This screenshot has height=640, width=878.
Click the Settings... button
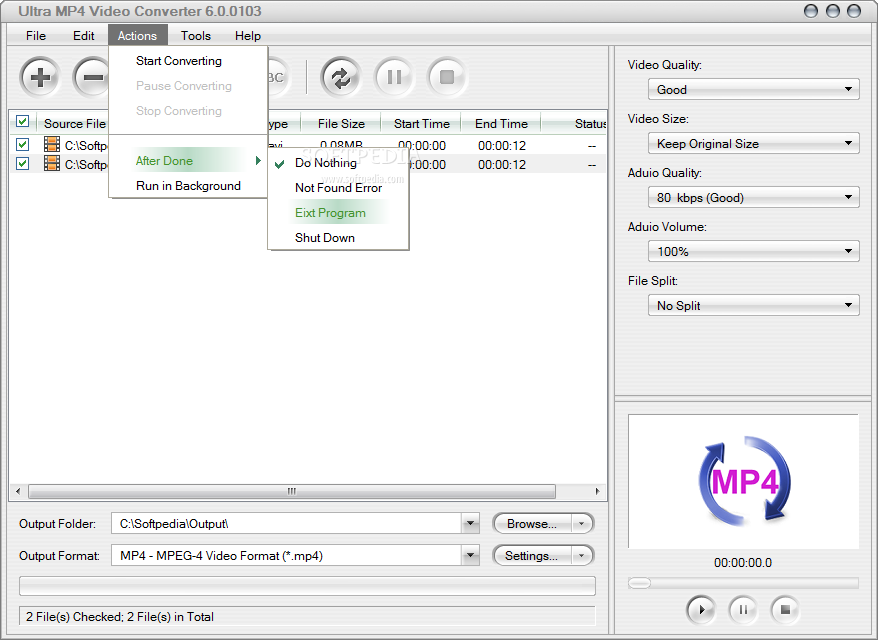pyautogui.click(x=531, y=555)
